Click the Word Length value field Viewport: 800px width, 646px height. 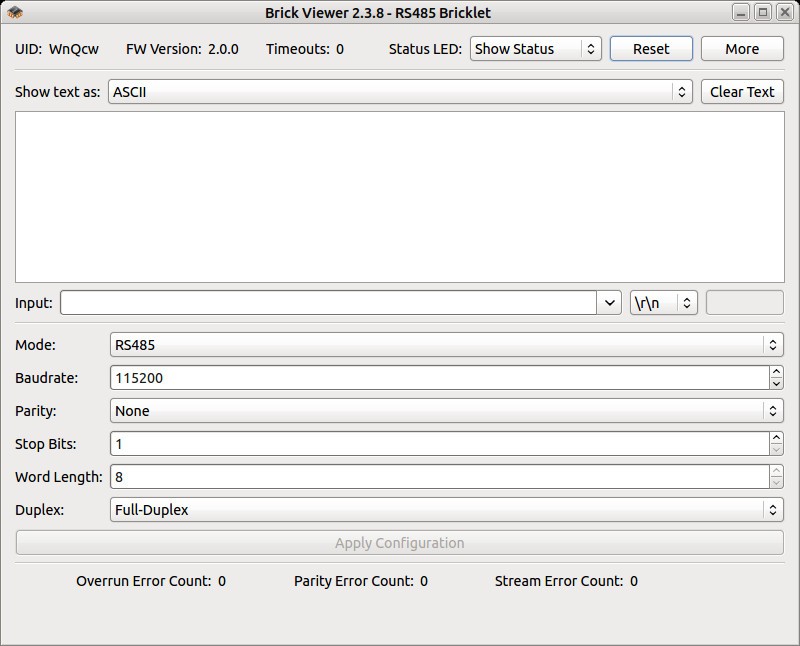(439, 477)
